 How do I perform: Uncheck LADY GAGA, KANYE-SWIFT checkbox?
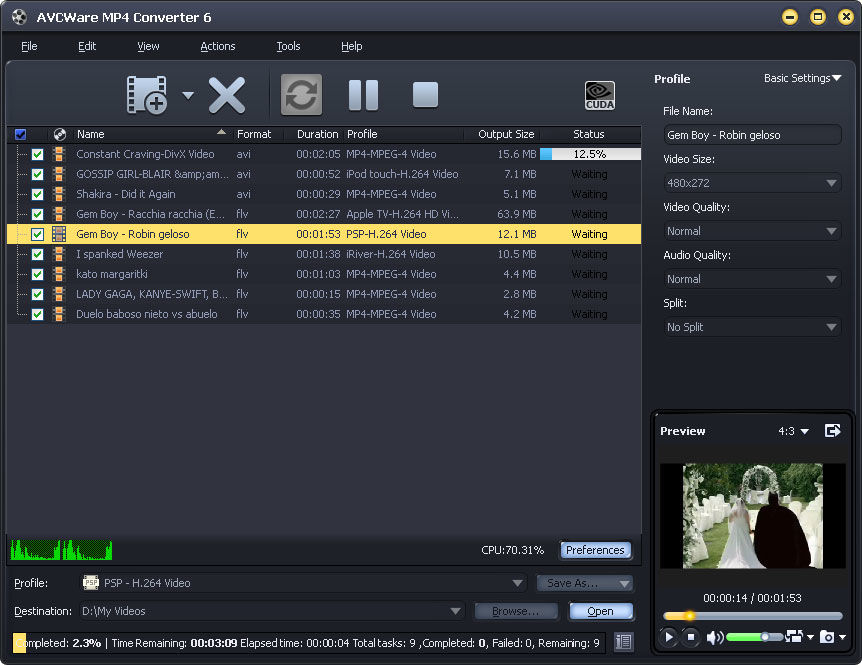[x=37, y=294]
